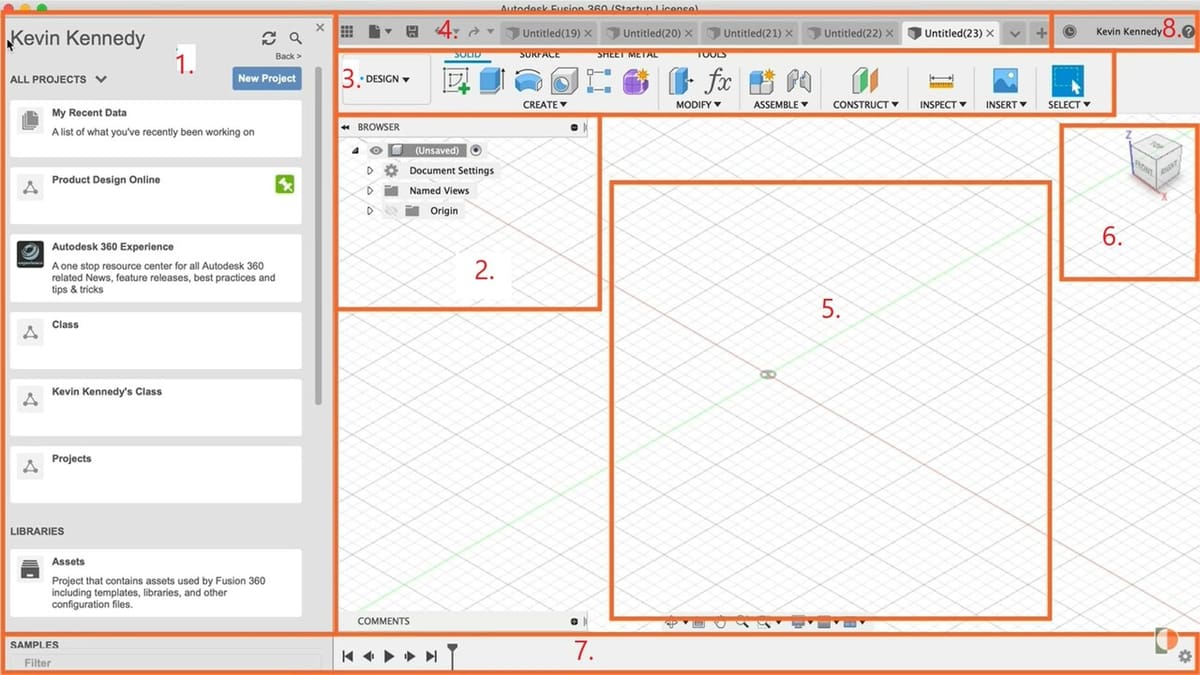Click the Insert image icon
The height and width of the screenshot is (675, 1200).
pos(1004,81)
